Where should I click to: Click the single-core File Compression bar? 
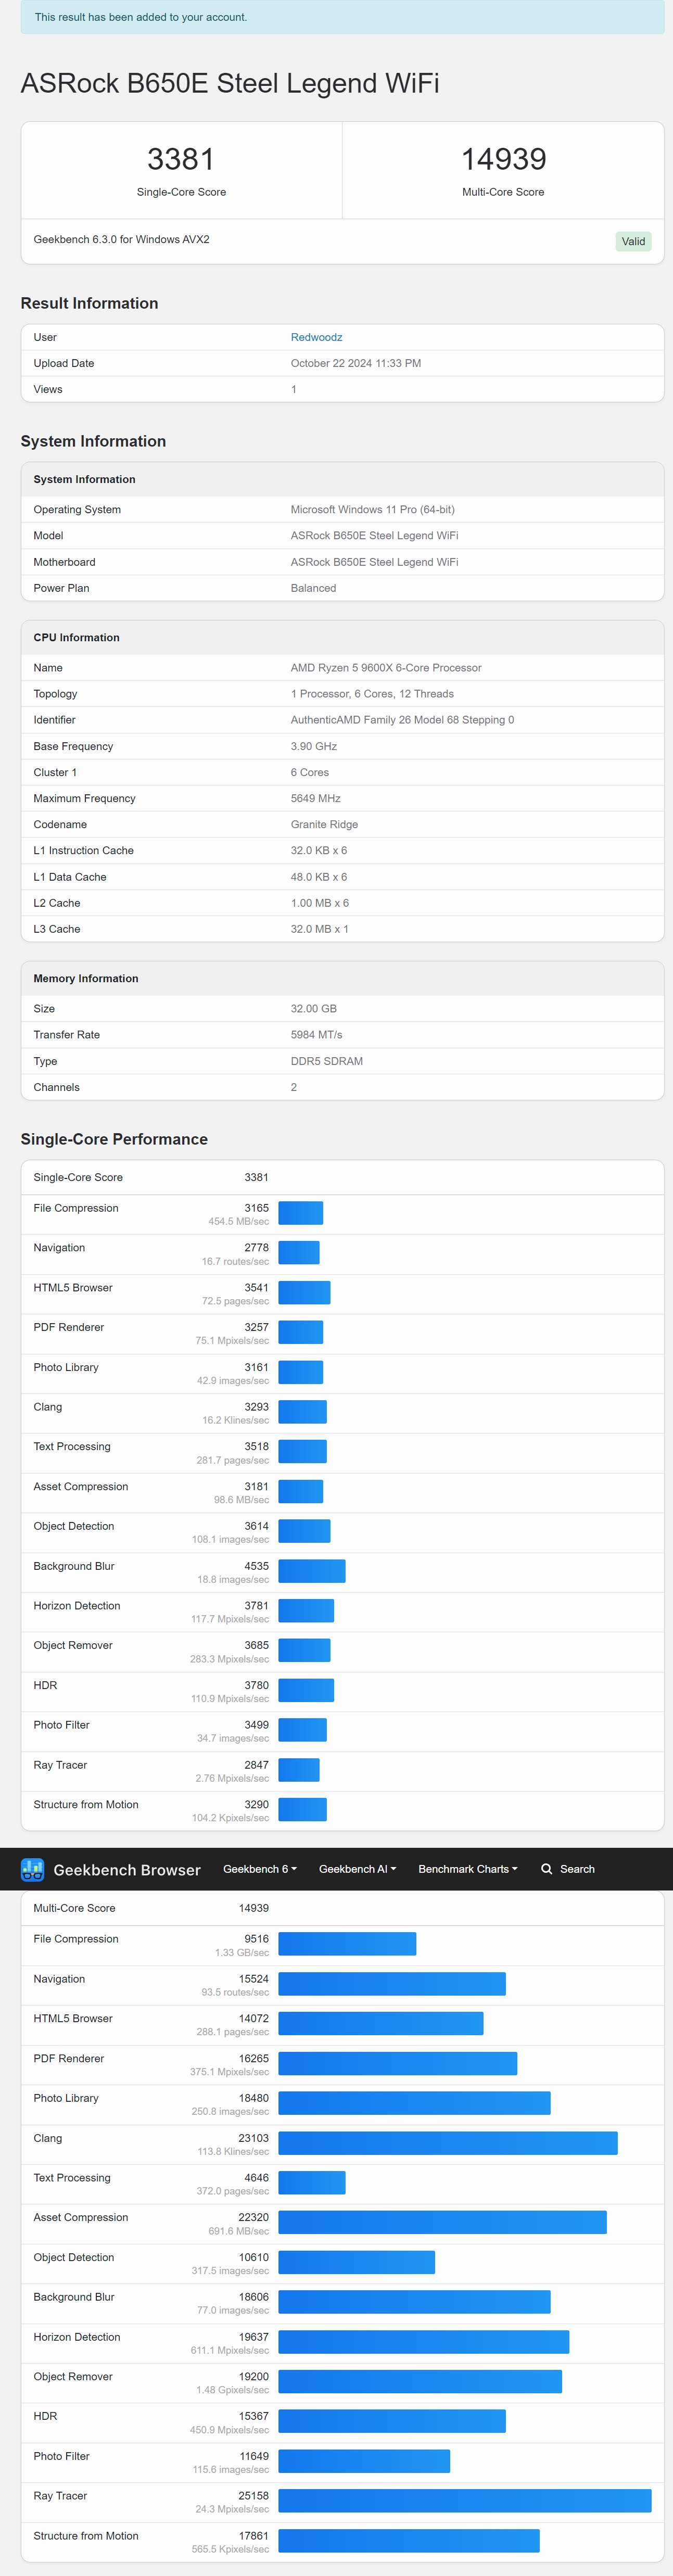(301, 1213)
